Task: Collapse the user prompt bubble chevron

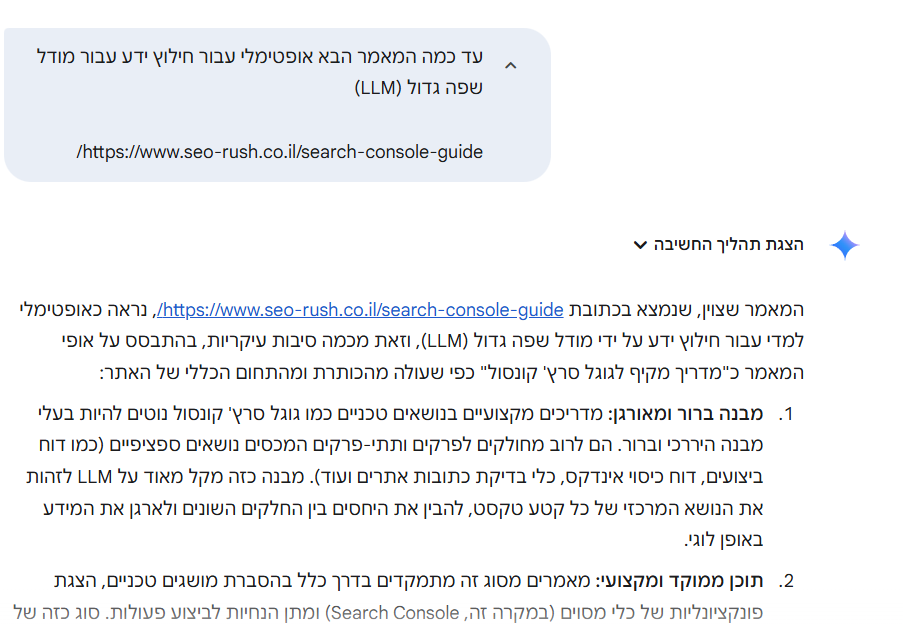Action: pyautogui.click(x=511, y=66)
